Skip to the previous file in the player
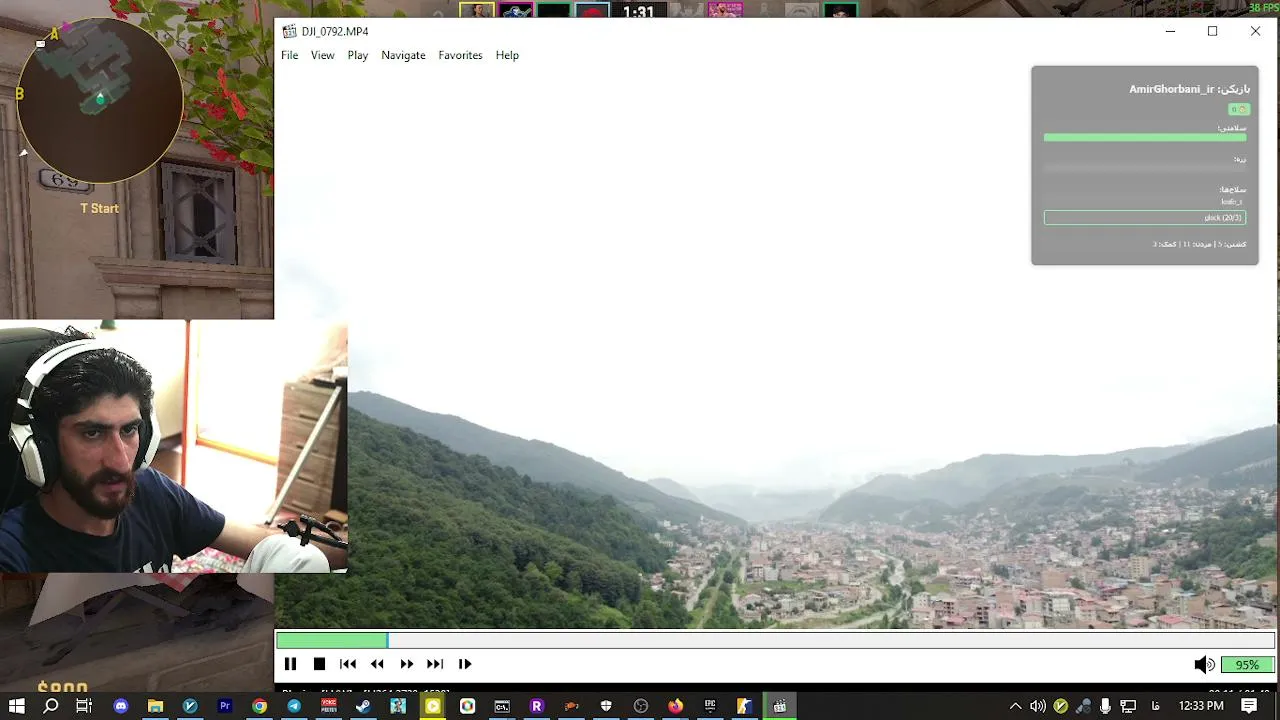Screen dimensions: 1280x720 click(348, 664)
